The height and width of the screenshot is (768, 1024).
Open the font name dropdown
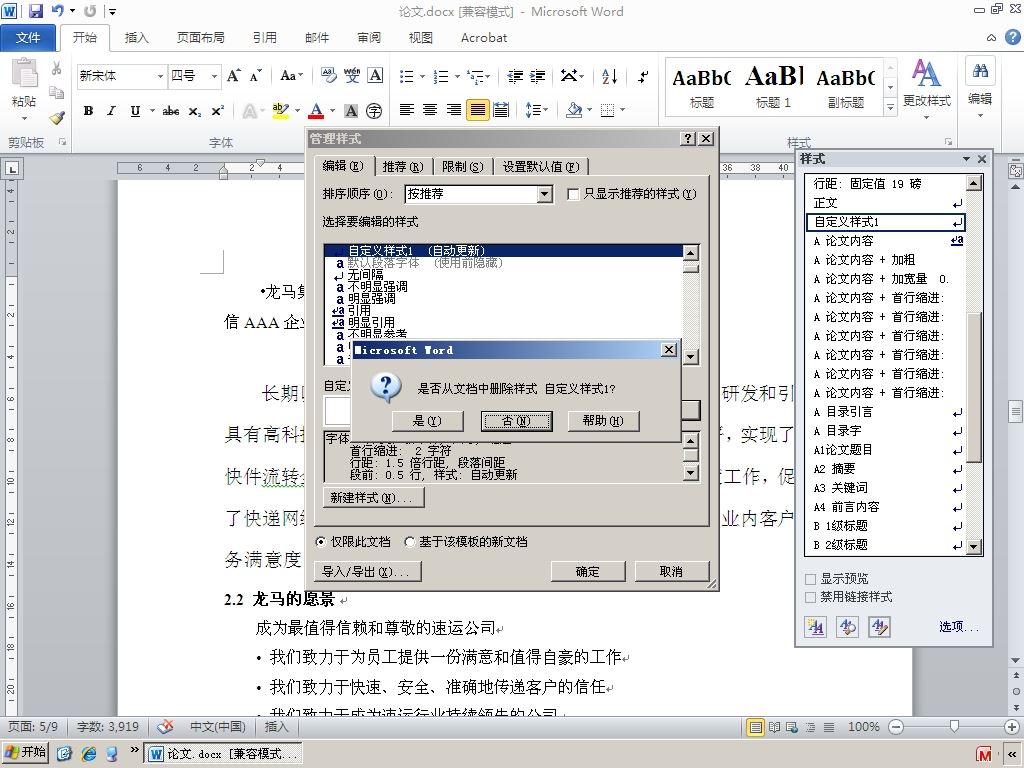pos(160,76)
